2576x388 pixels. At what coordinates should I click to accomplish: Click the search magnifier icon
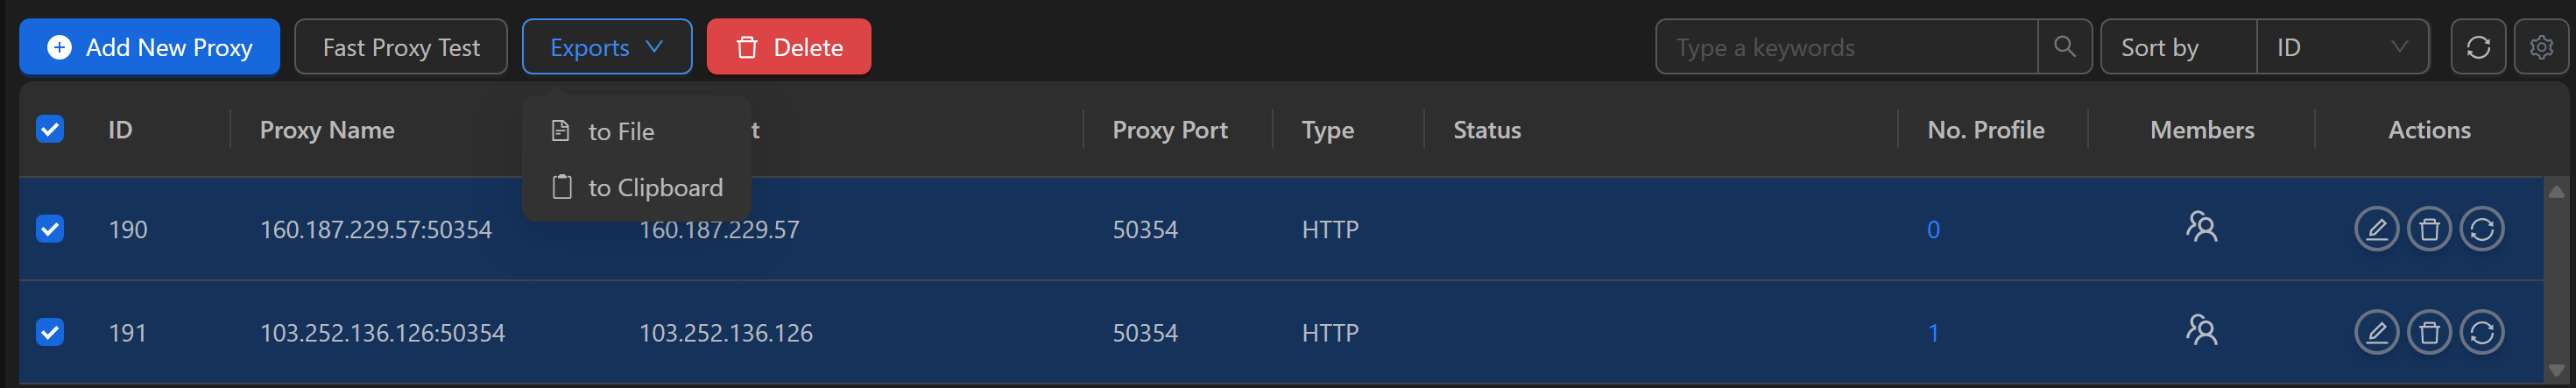2064,47
